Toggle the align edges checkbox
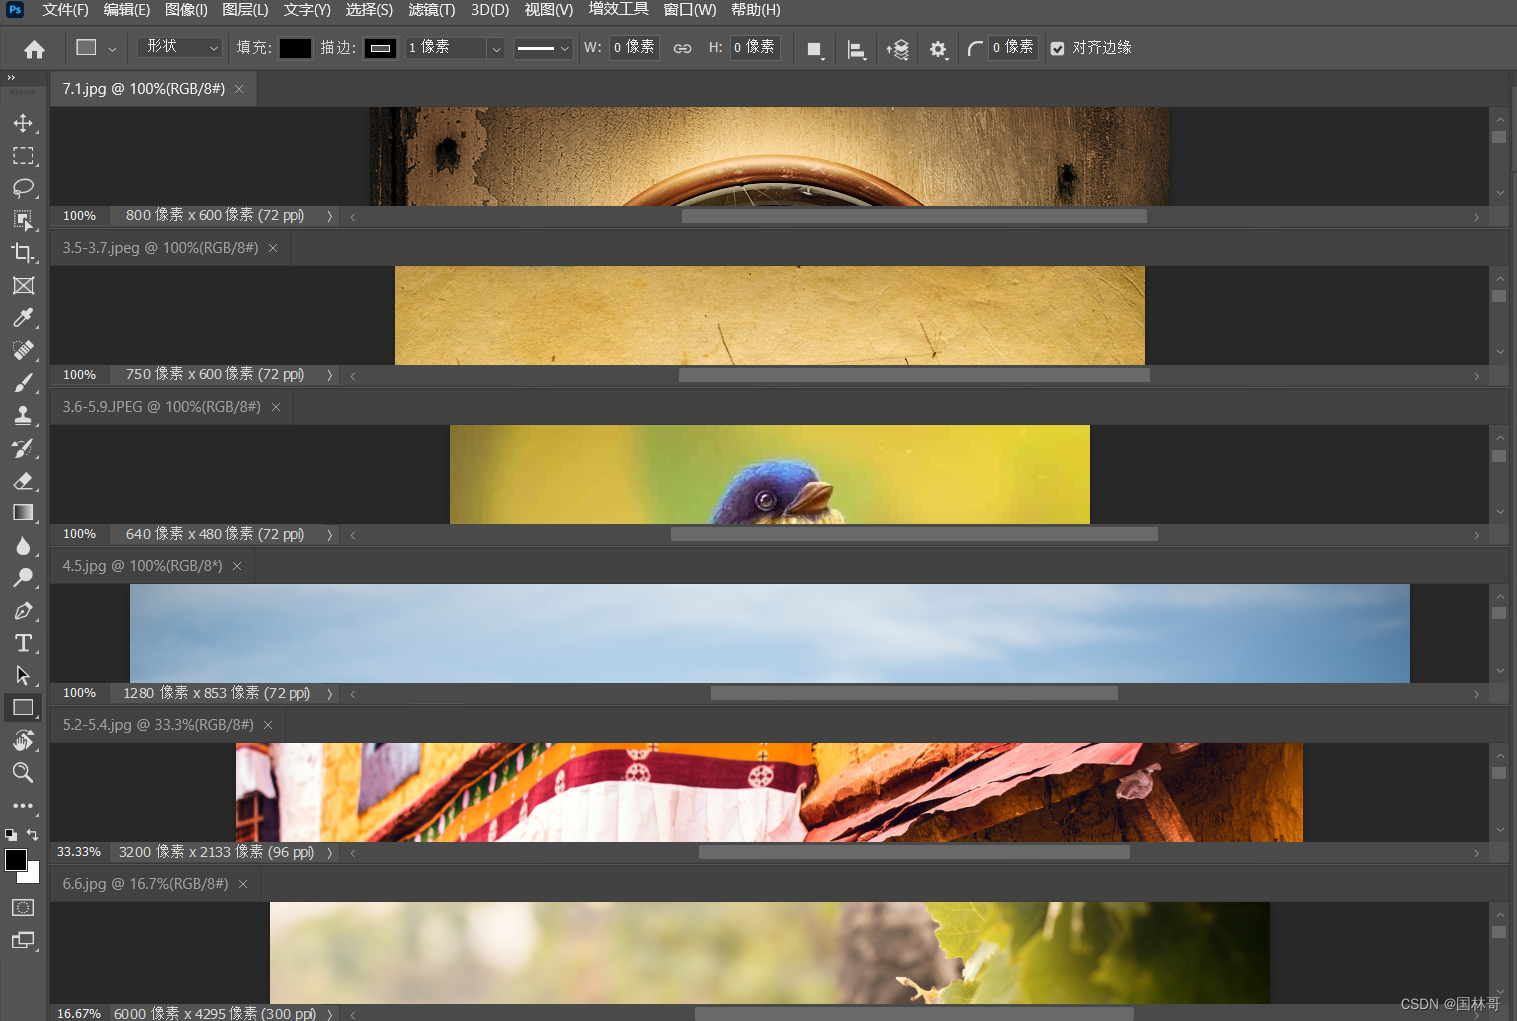 coord(1058,48)
